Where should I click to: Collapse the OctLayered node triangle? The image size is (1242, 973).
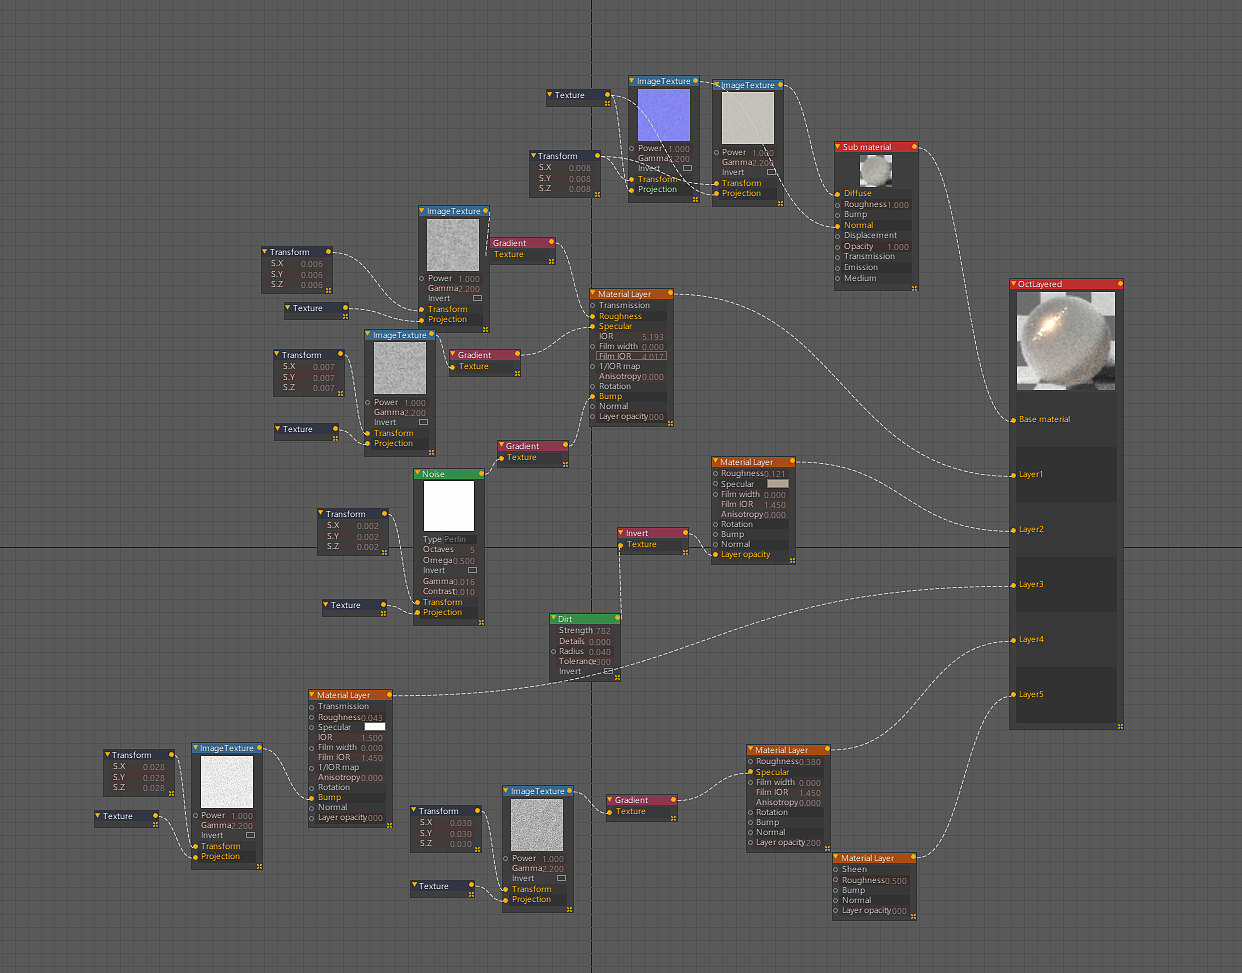(1014, 284)
